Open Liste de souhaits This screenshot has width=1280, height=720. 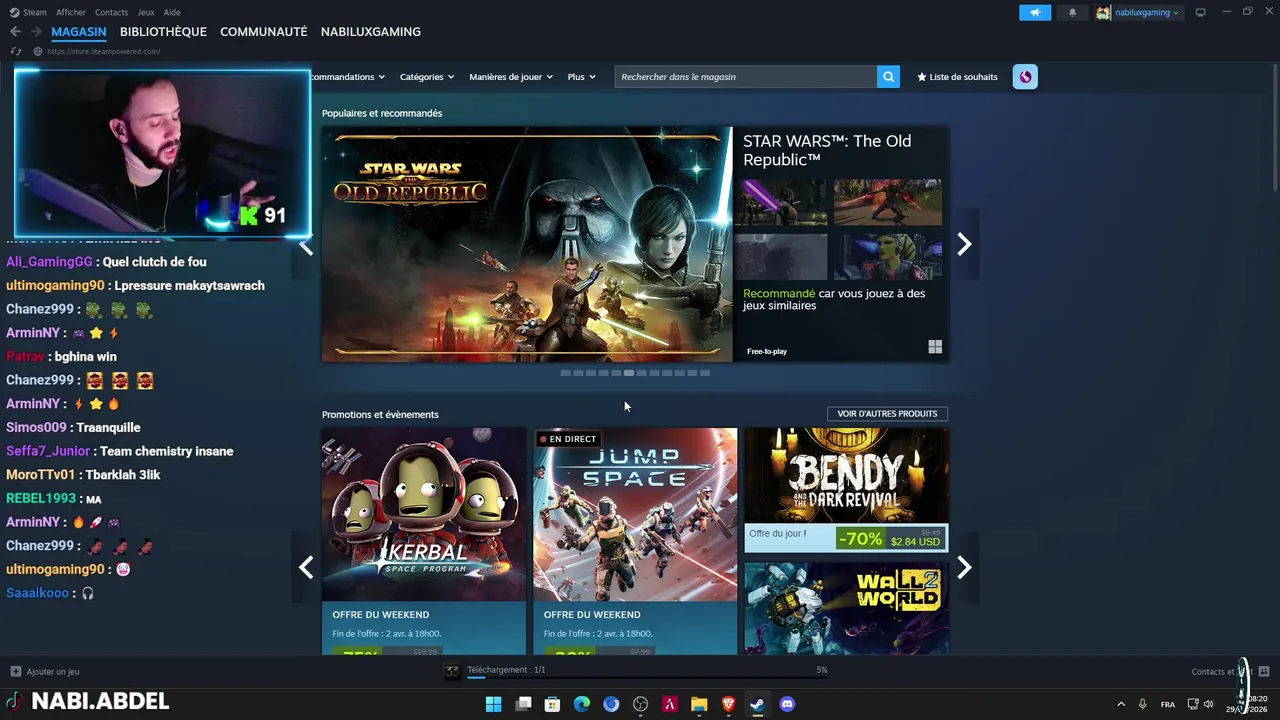click(x=957, y=77)
